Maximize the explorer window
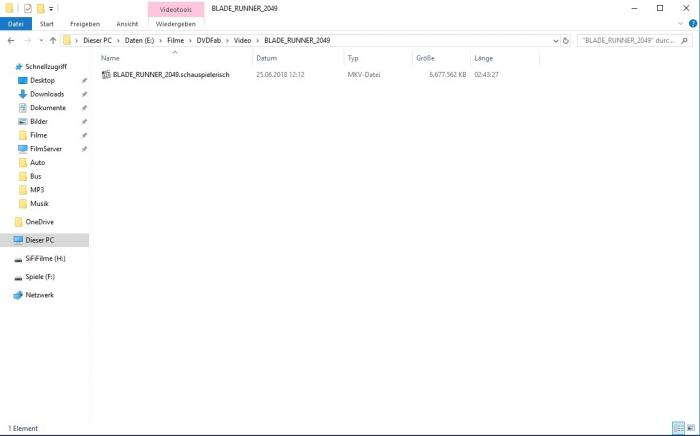700x436 pixels. [660, 8]
